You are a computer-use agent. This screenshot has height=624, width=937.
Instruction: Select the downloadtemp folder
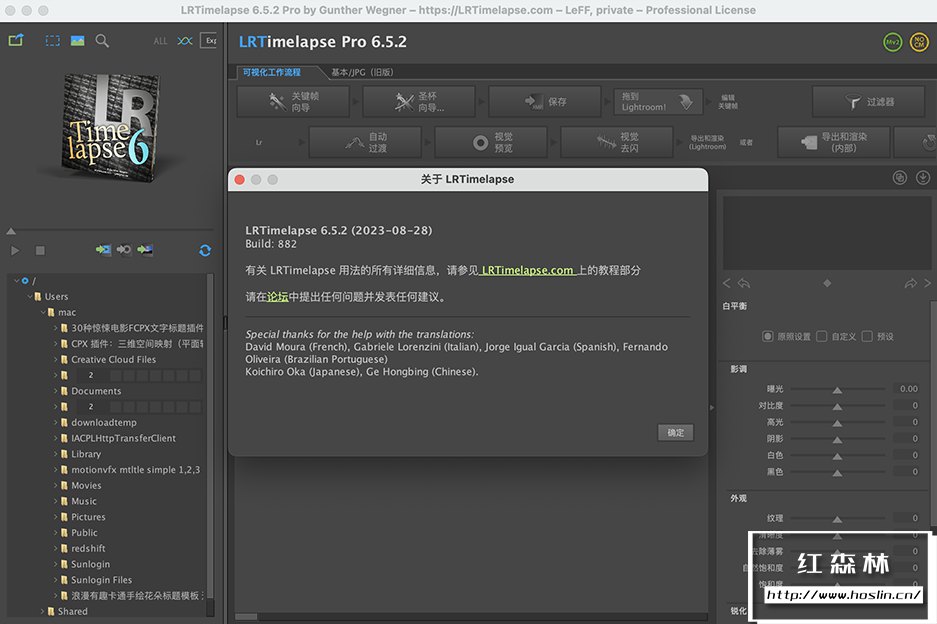(x=103, y=422)
